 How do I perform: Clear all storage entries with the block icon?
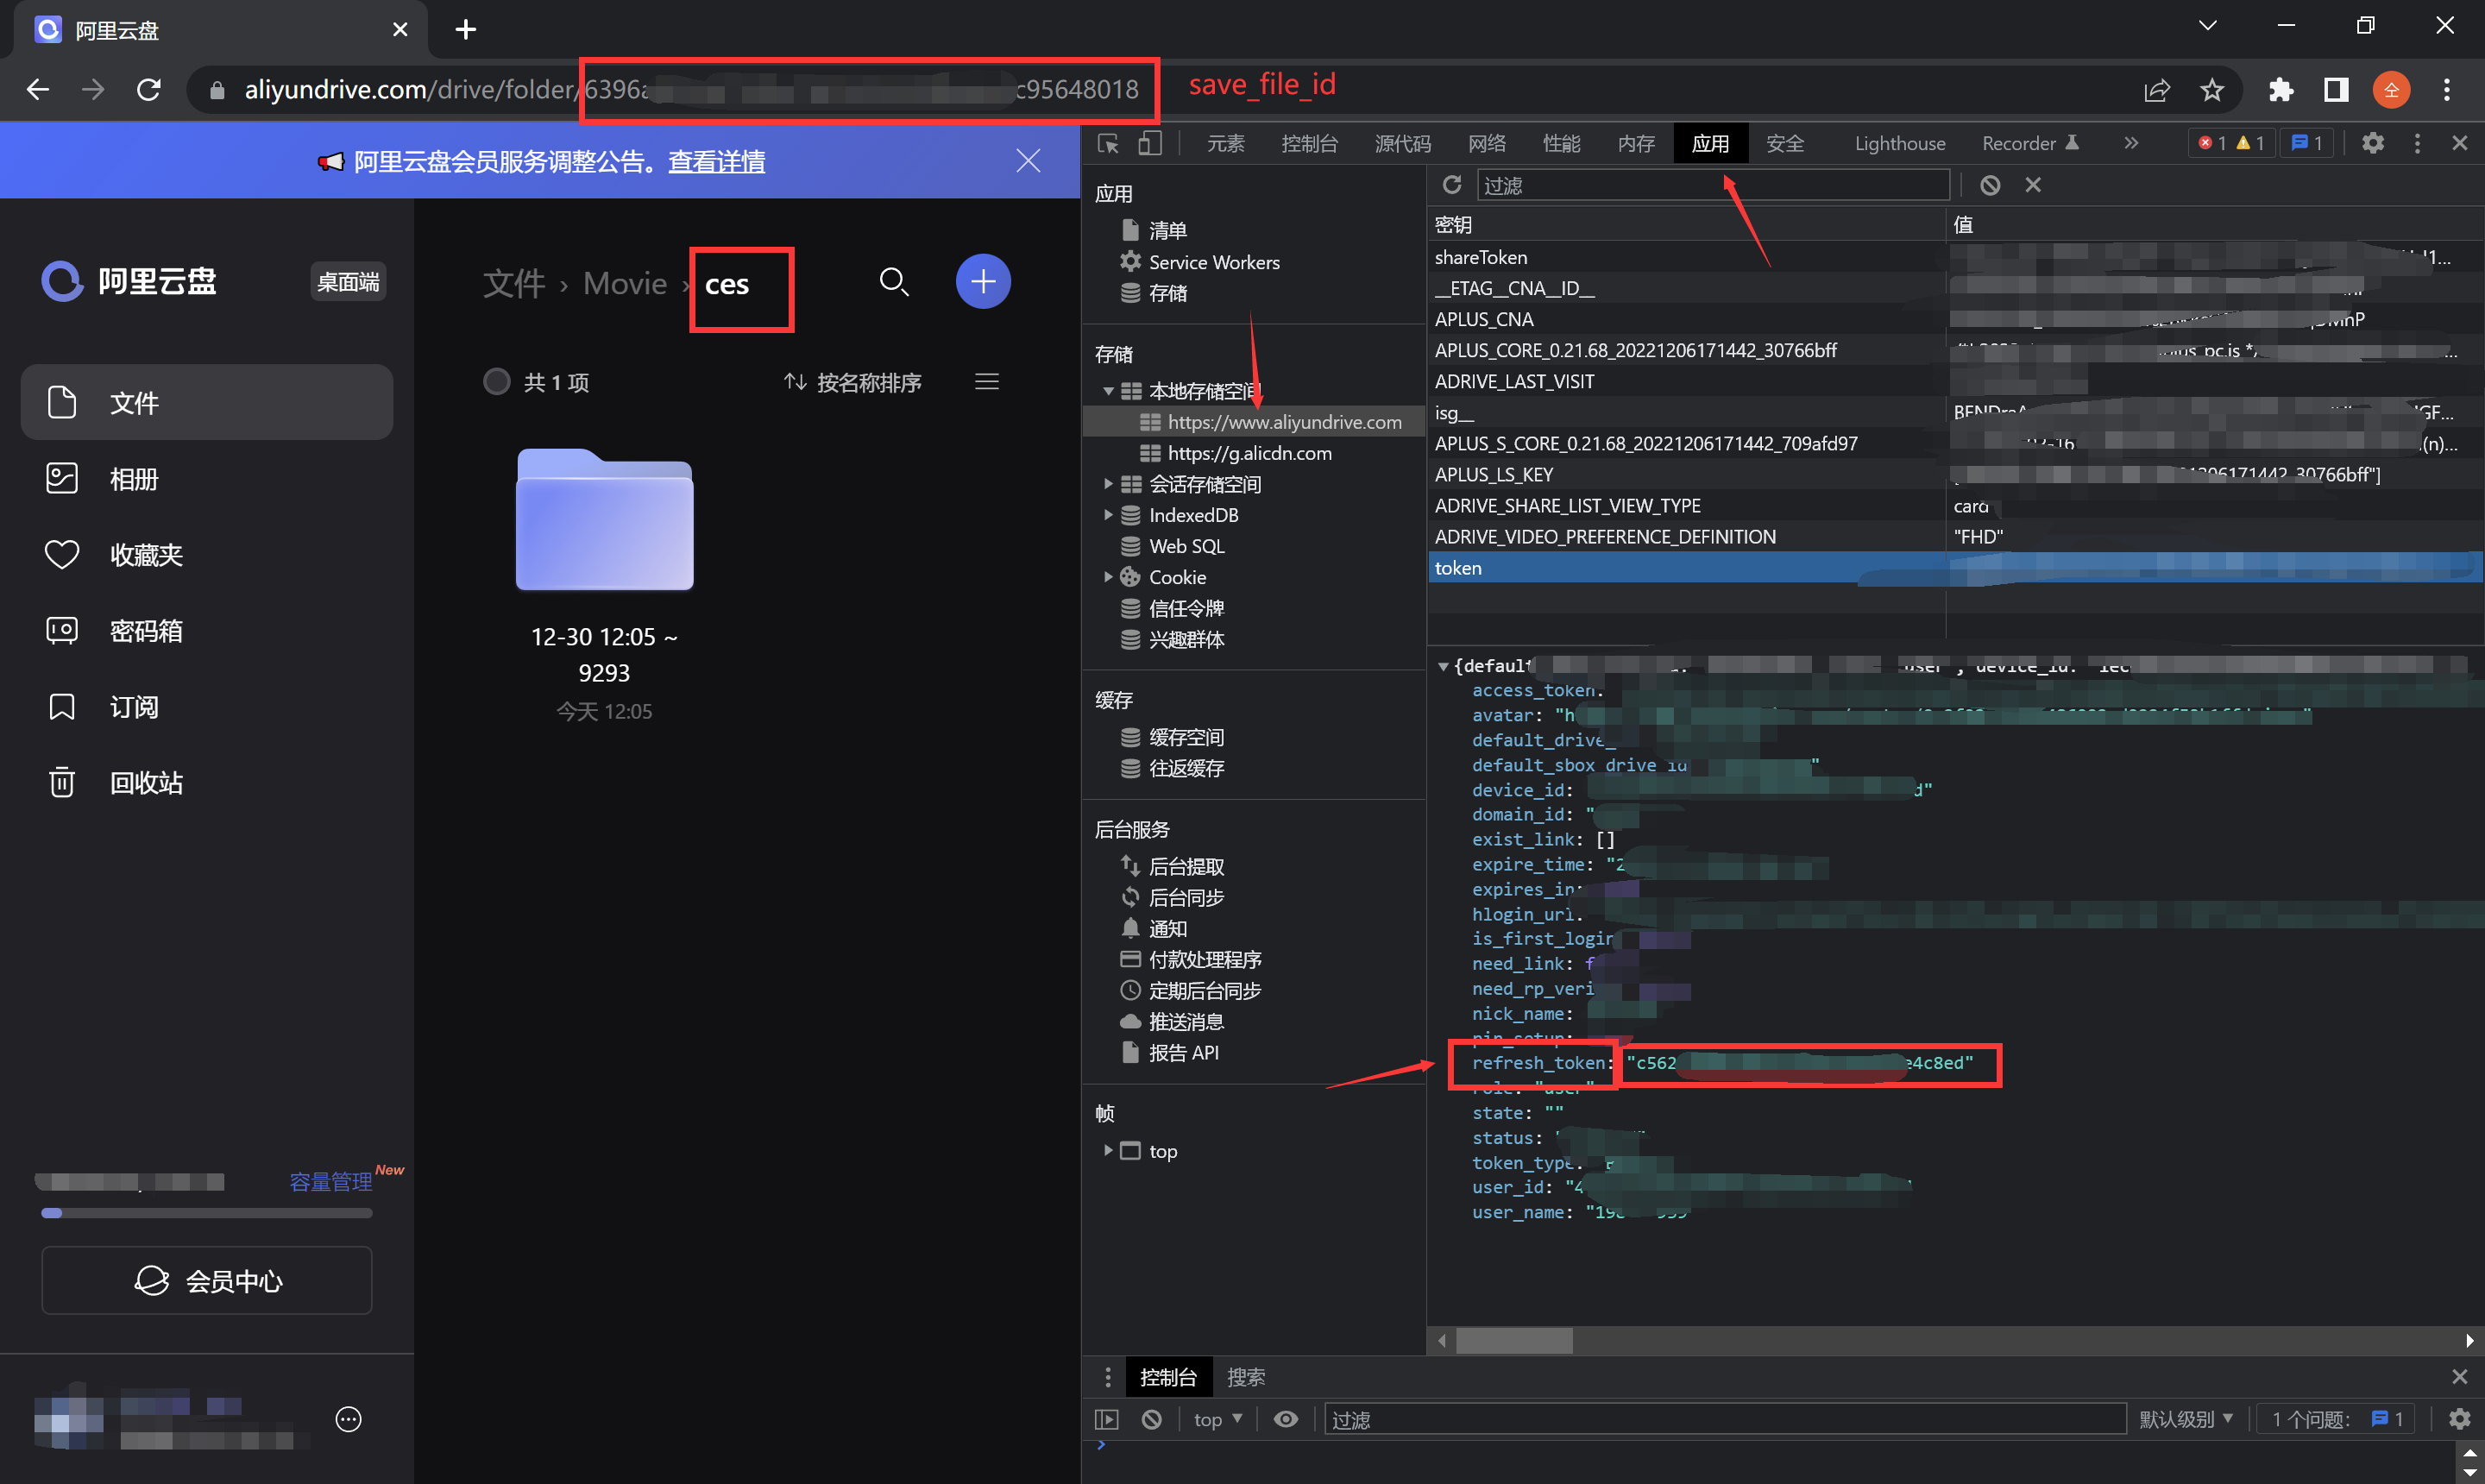(x=1989, y=185)
